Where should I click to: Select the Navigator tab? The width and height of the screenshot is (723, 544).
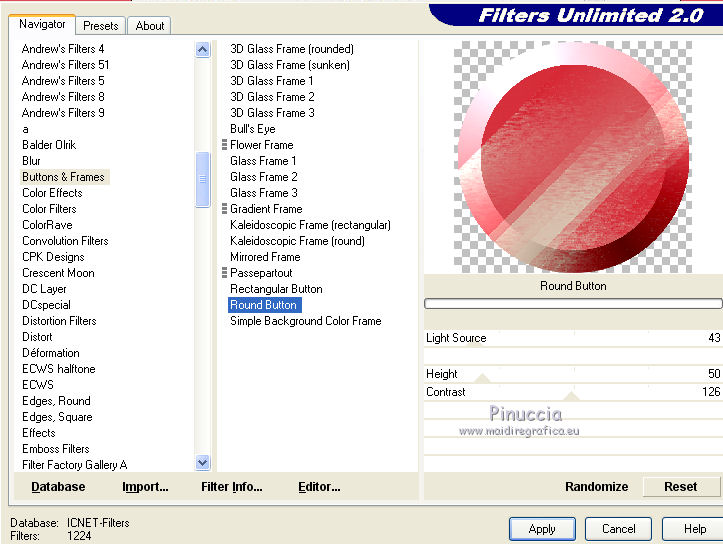click(42, 24)
